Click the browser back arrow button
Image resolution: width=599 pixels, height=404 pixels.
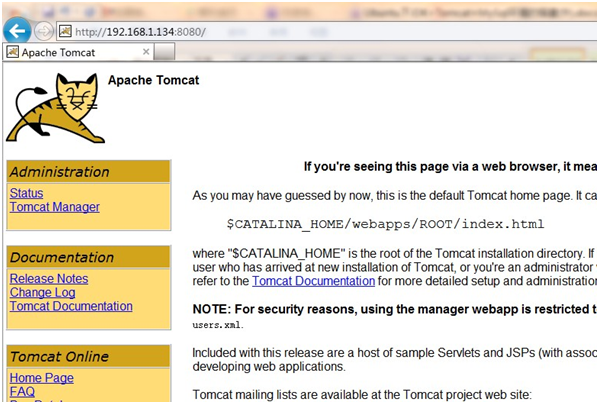coord(17,31)
